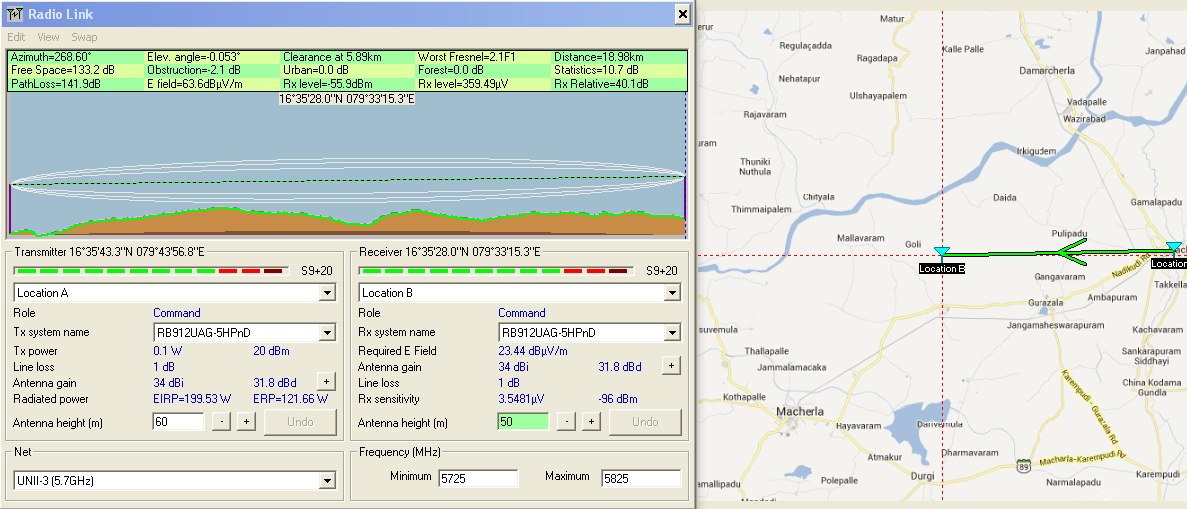The width and height of the screenshot is (1187, 509).
Task: Click the transmitter Undo button
Action: (301, 422)
